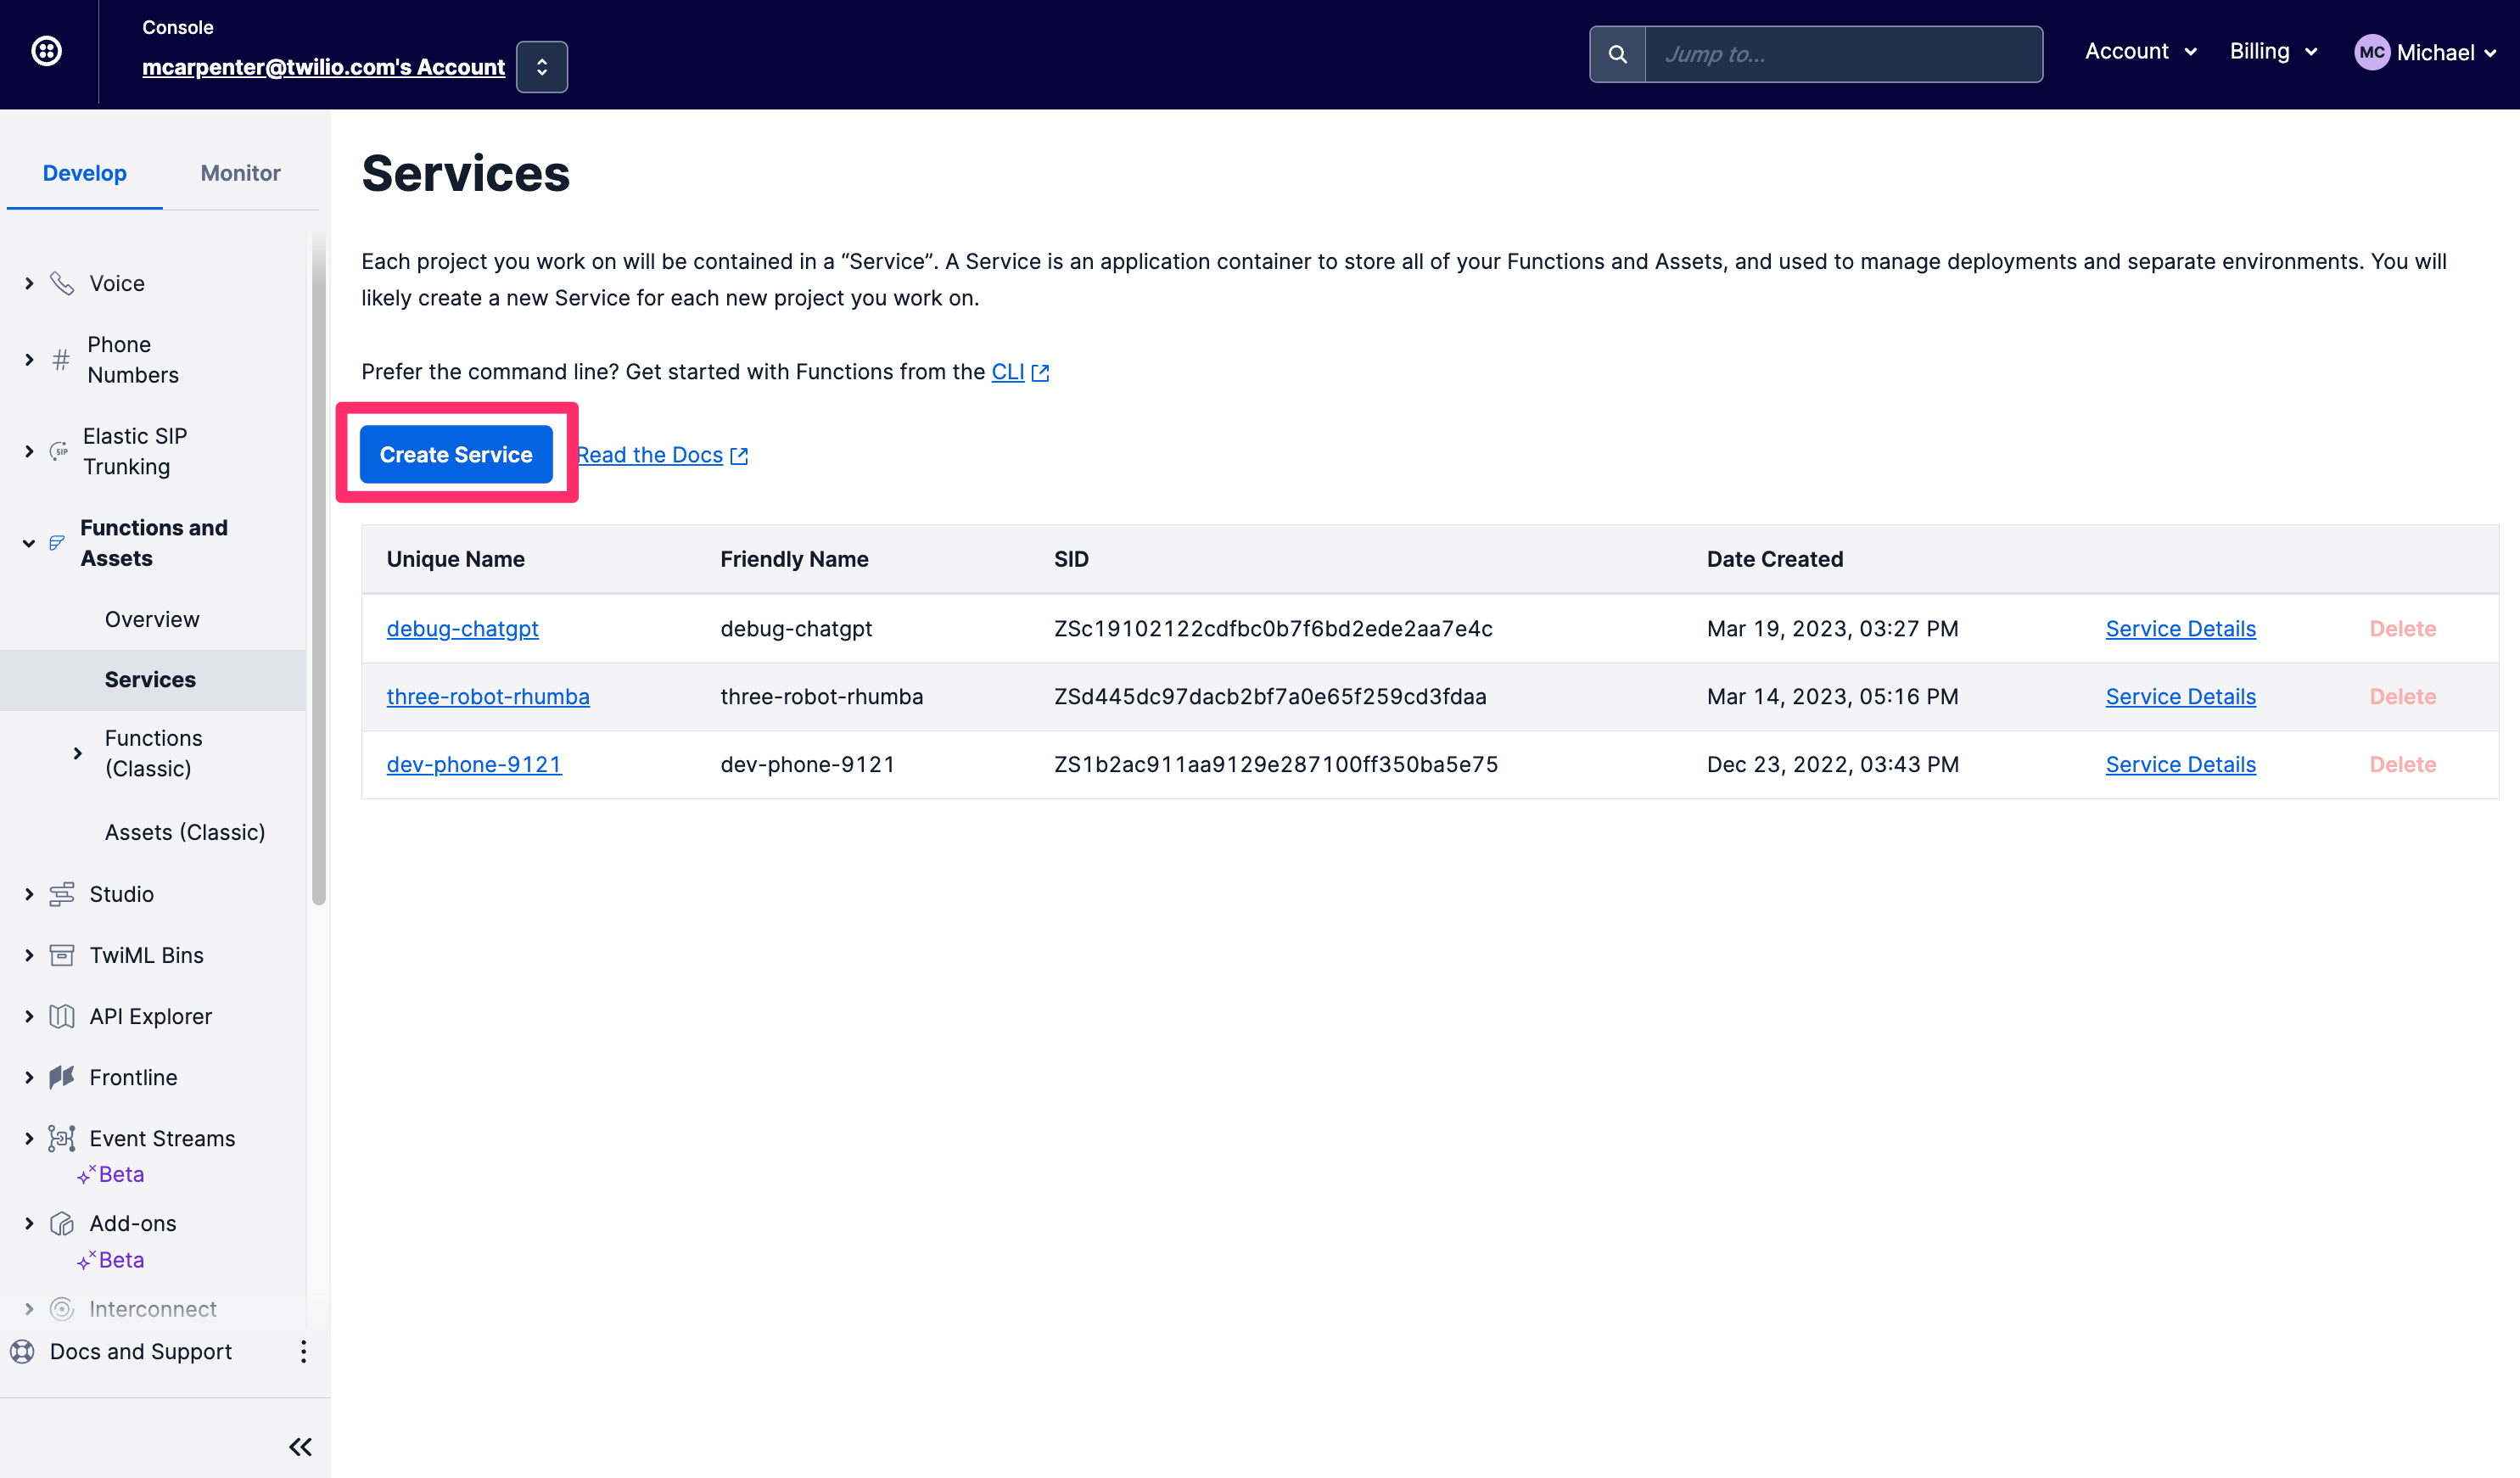Switch to the Monitor tab
The image size is (2520, 1478).
click(239, 172)
